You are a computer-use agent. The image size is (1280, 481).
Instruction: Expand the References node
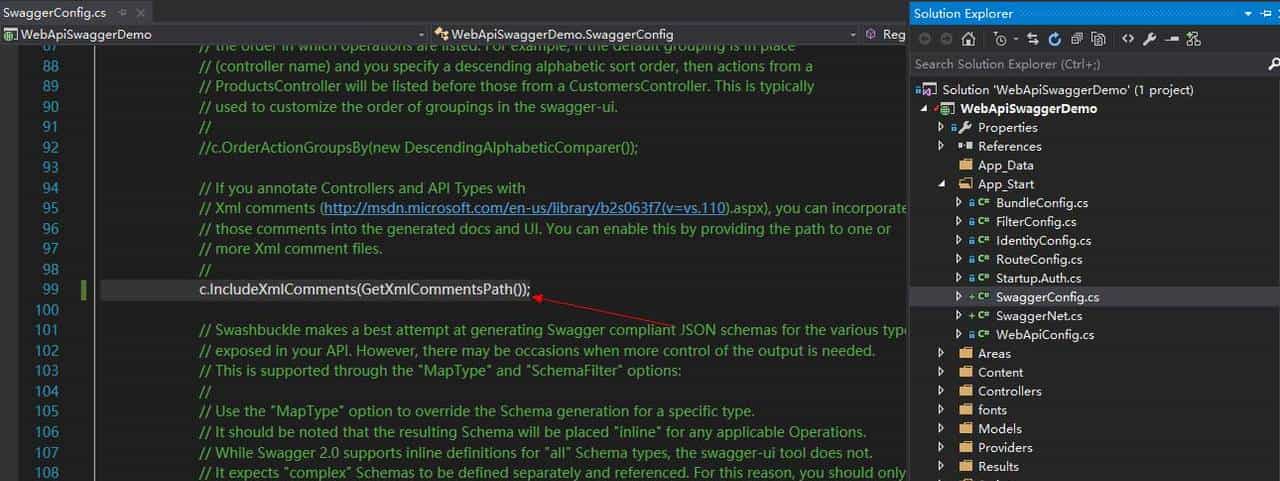click(x=941, y=146)
